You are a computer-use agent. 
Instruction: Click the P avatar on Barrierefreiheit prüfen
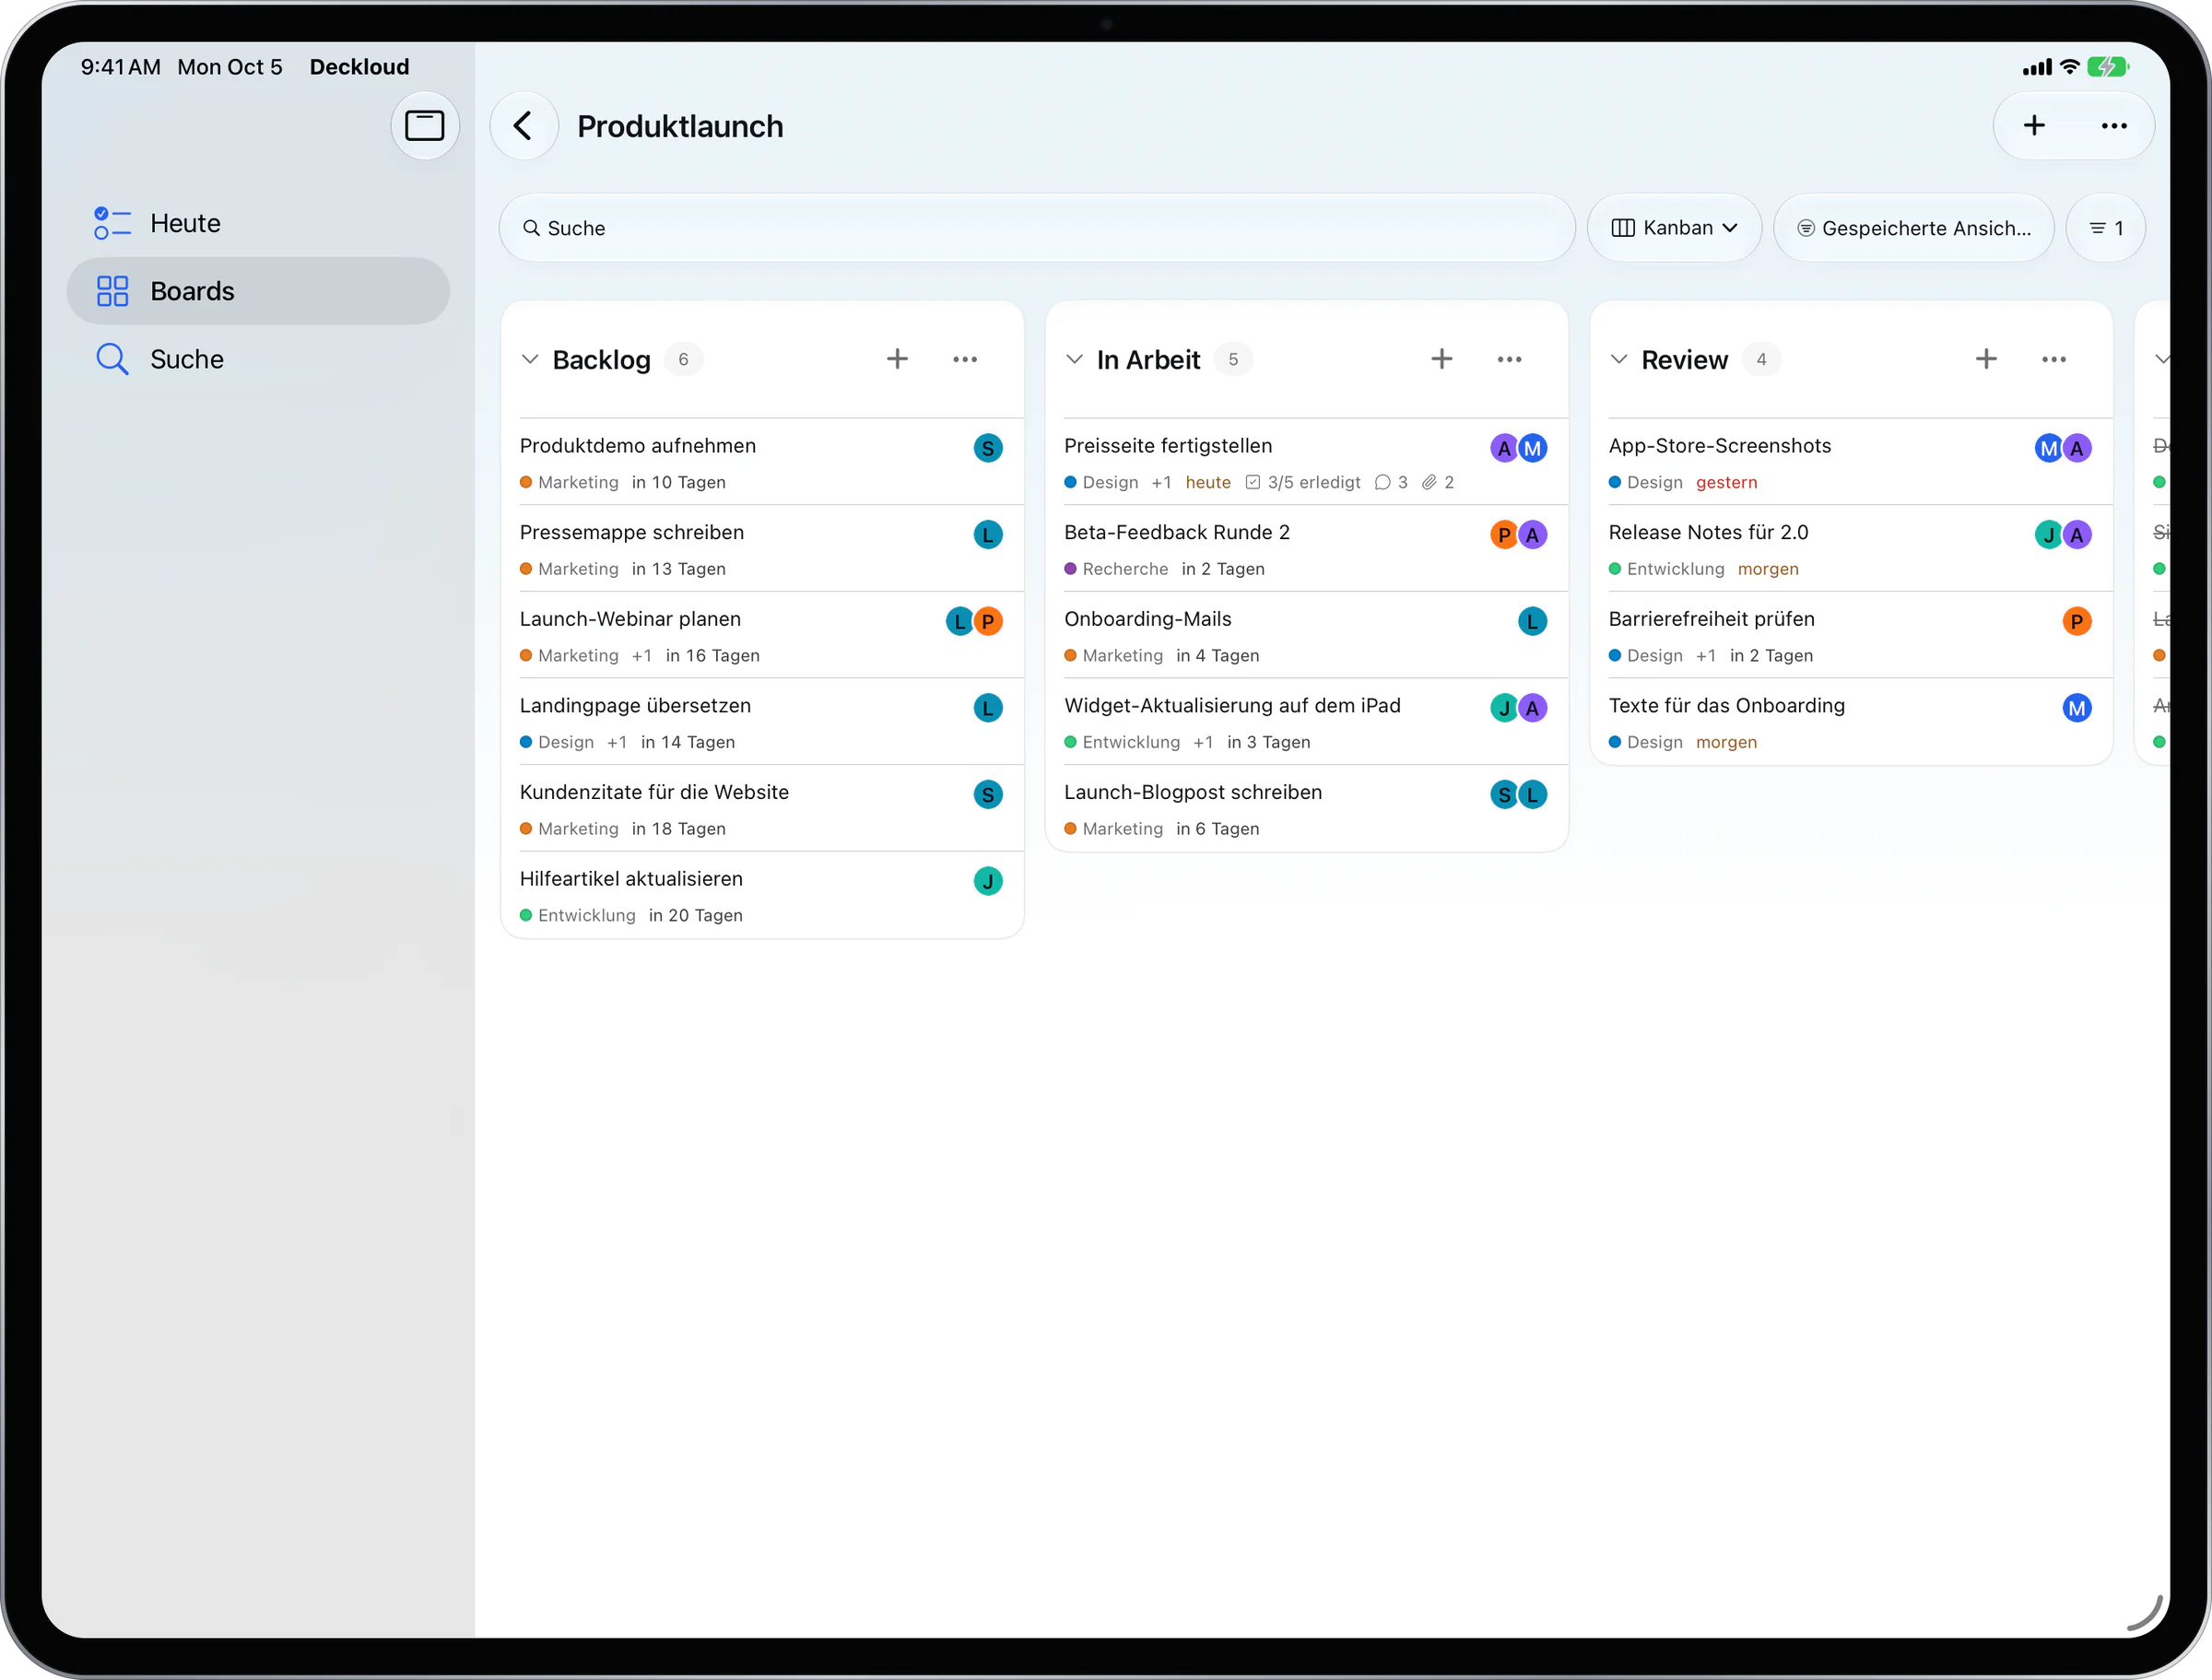(2077, 621)
